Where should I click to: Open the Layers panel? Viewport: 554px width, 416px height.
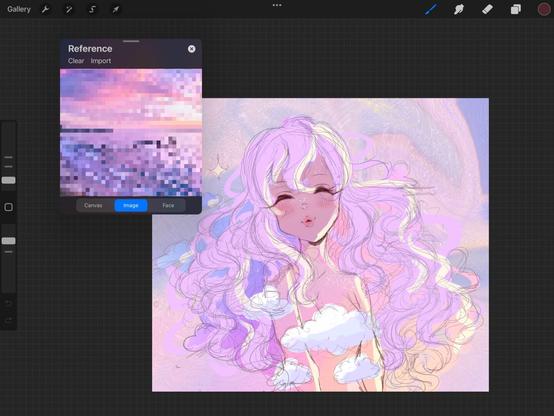point(515,9)
